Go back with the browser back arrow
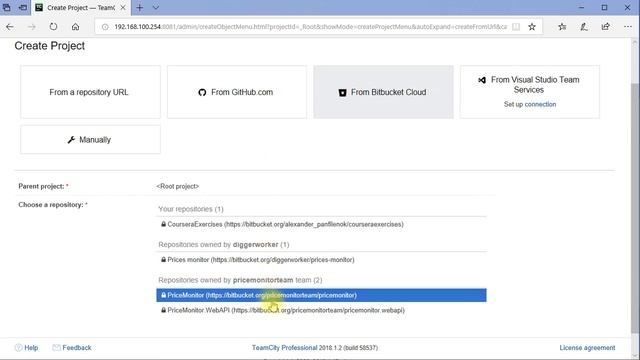This screenshot has height=360, width=640. (10, 27)
